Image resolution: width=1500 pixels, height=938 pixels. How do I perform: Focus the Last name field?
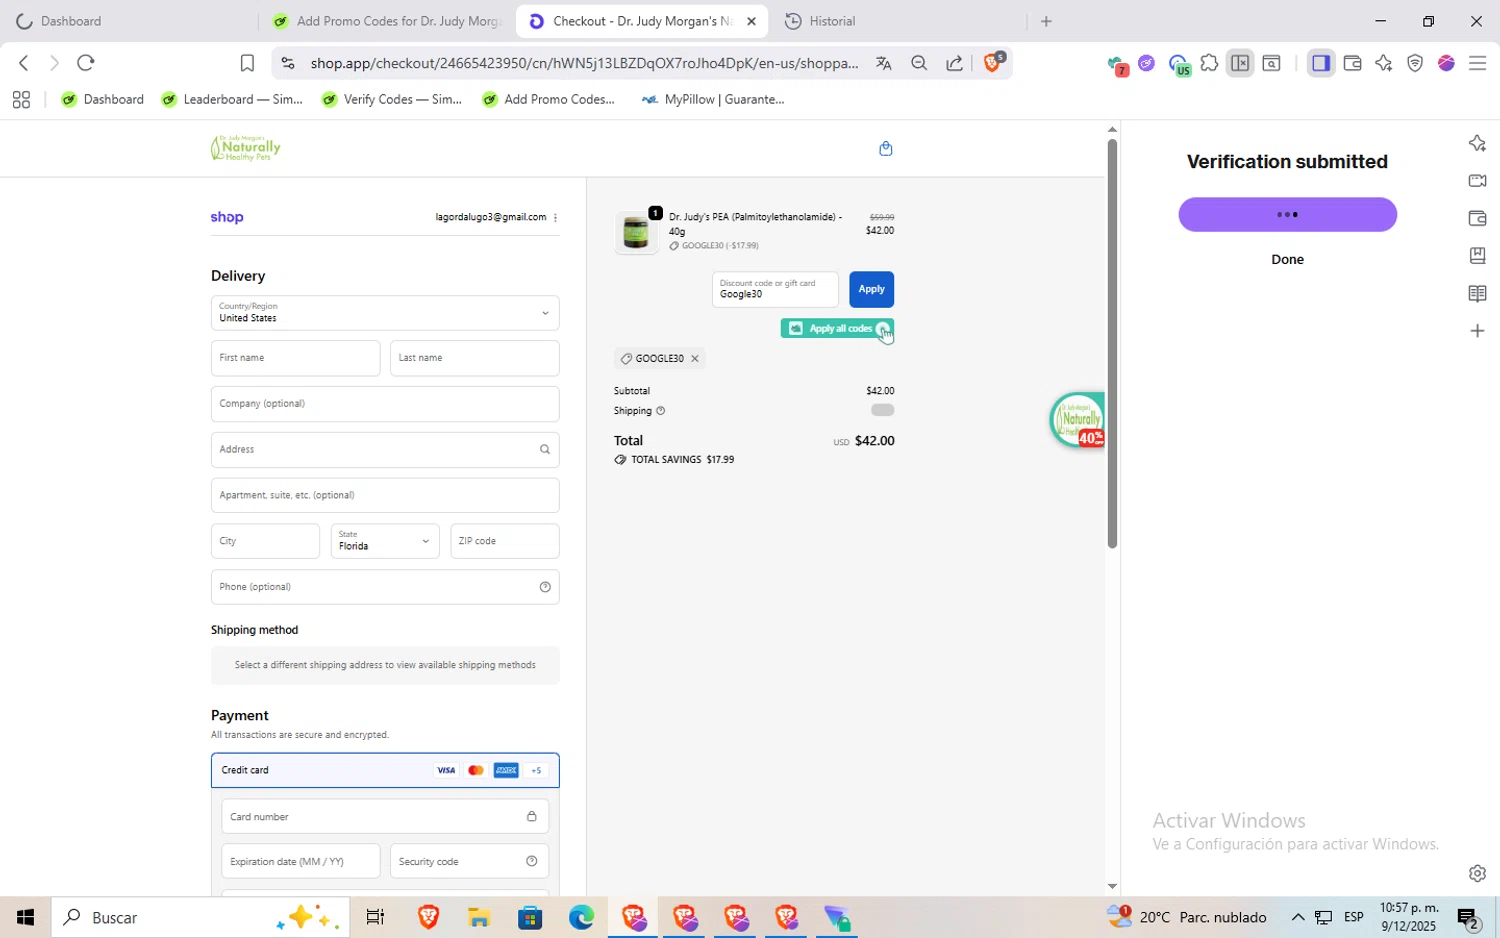(474, 358)
